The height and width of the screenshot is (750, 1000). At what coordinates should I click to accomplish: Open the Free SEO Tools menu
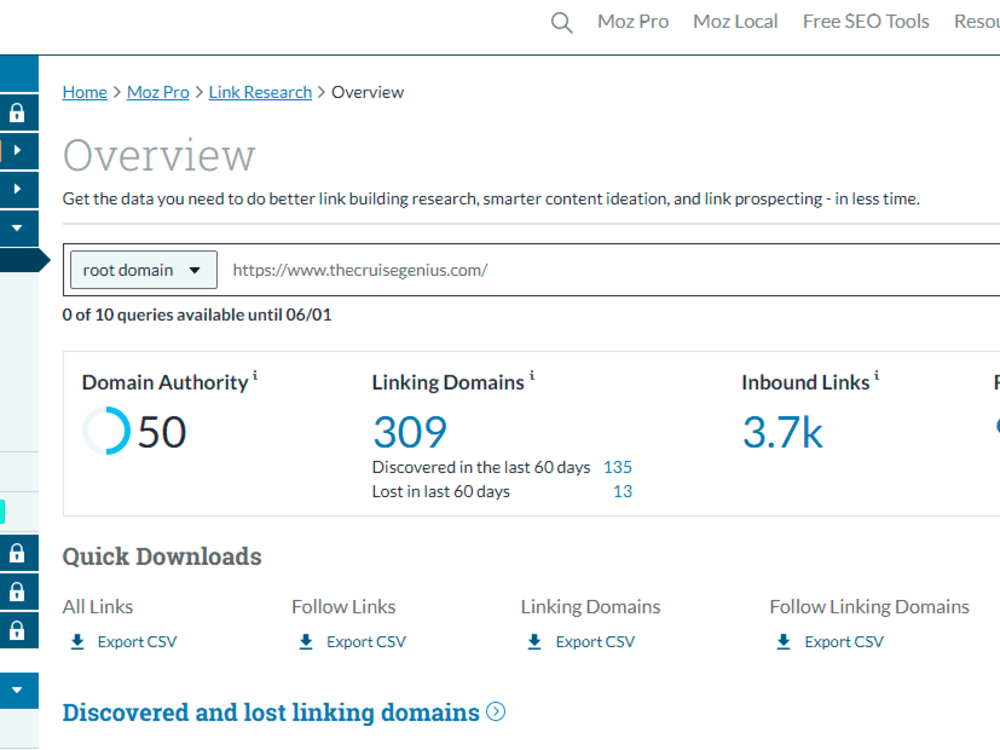pos(865,22)
